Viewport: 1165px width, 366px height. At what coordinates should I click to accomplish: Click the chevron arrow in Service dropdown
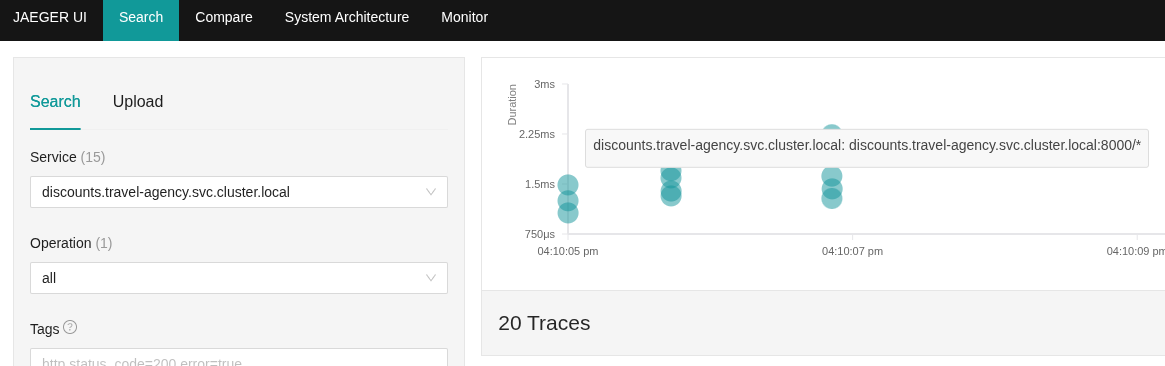(431, 192)
